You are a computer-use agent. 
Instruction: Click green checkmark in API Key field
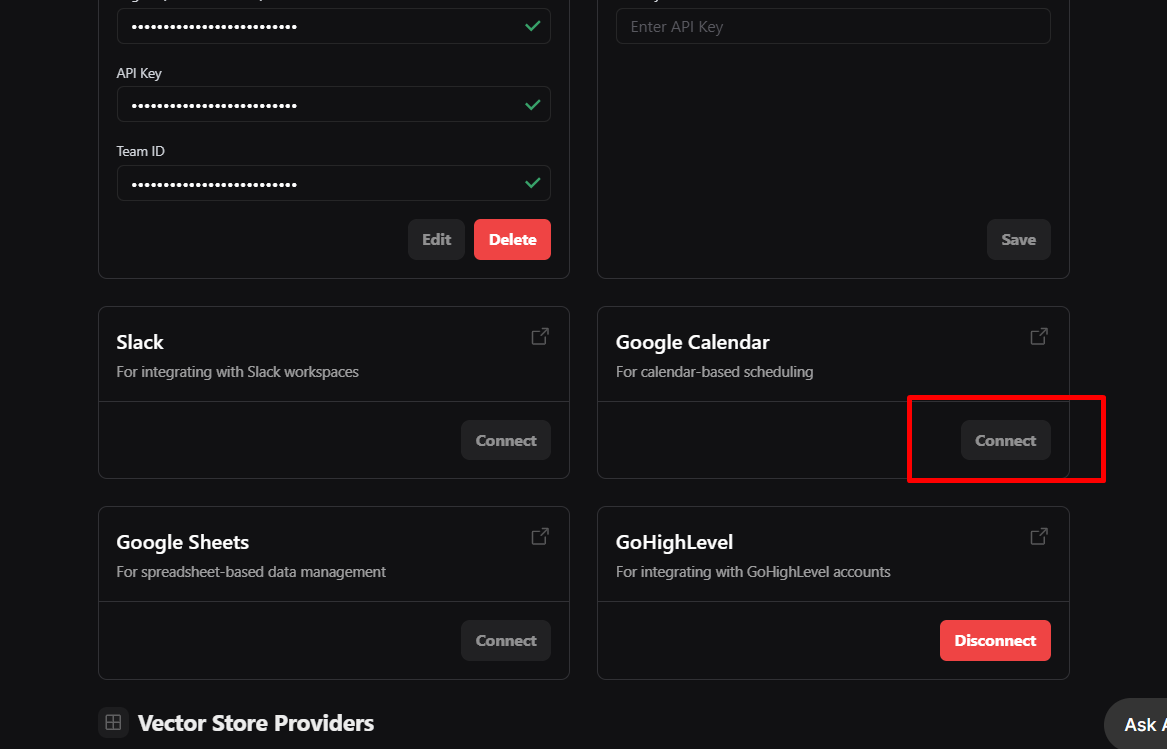[x=532, y=105]
